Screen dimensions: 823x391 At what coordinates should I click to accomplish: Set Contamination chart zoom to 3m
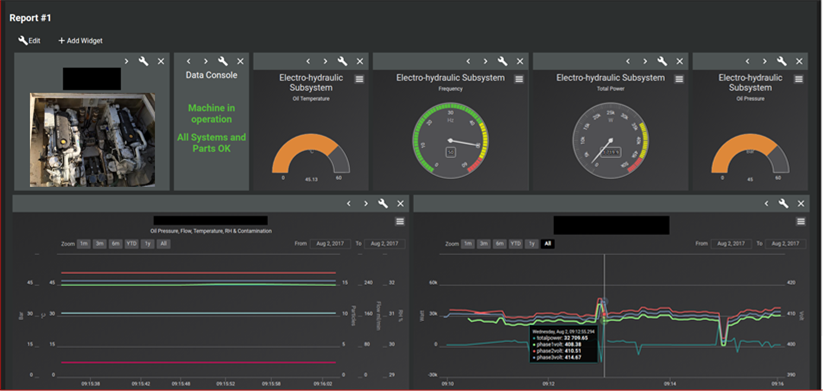[100, 244]
